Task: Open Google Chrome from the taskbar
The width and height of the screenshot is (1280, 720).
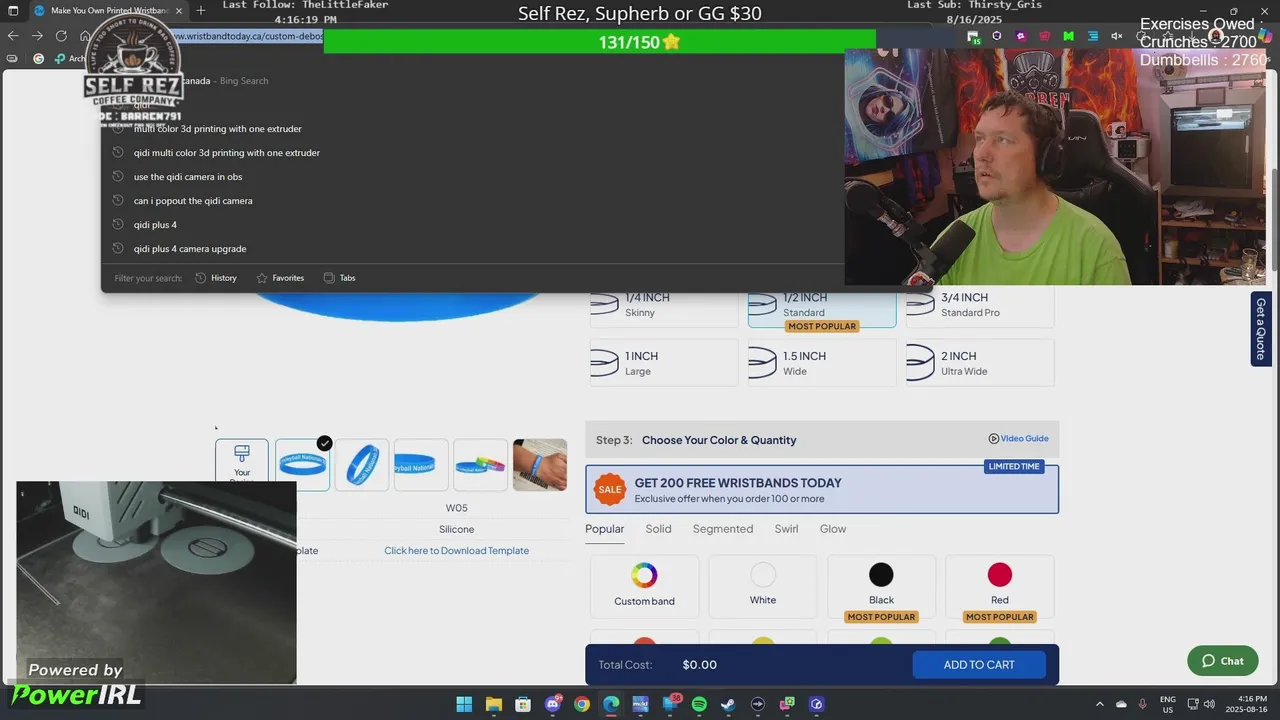Action: tap(581, 704)
